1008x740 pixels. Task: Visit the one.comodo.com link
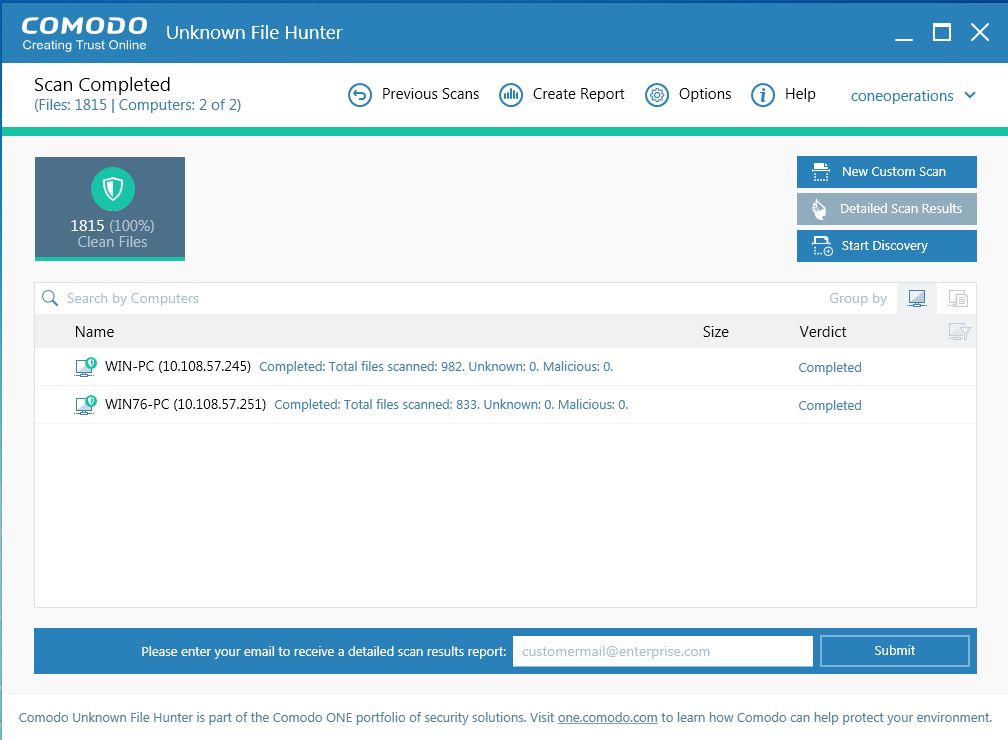point(608,717)
